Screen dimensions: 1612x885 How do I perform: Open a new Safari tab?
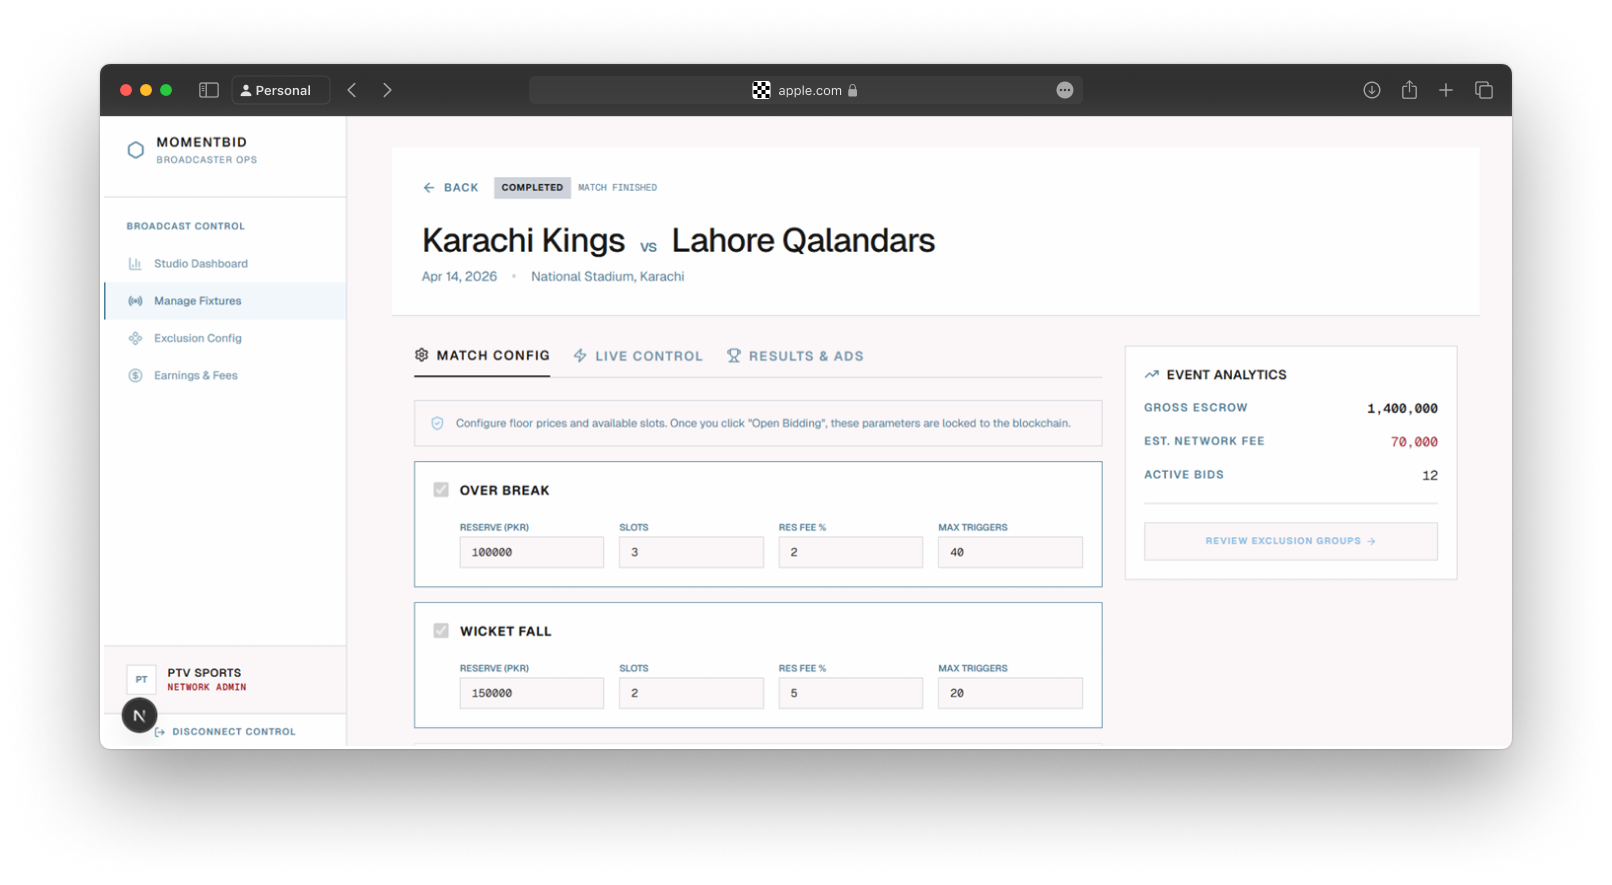coord(1446,90)
